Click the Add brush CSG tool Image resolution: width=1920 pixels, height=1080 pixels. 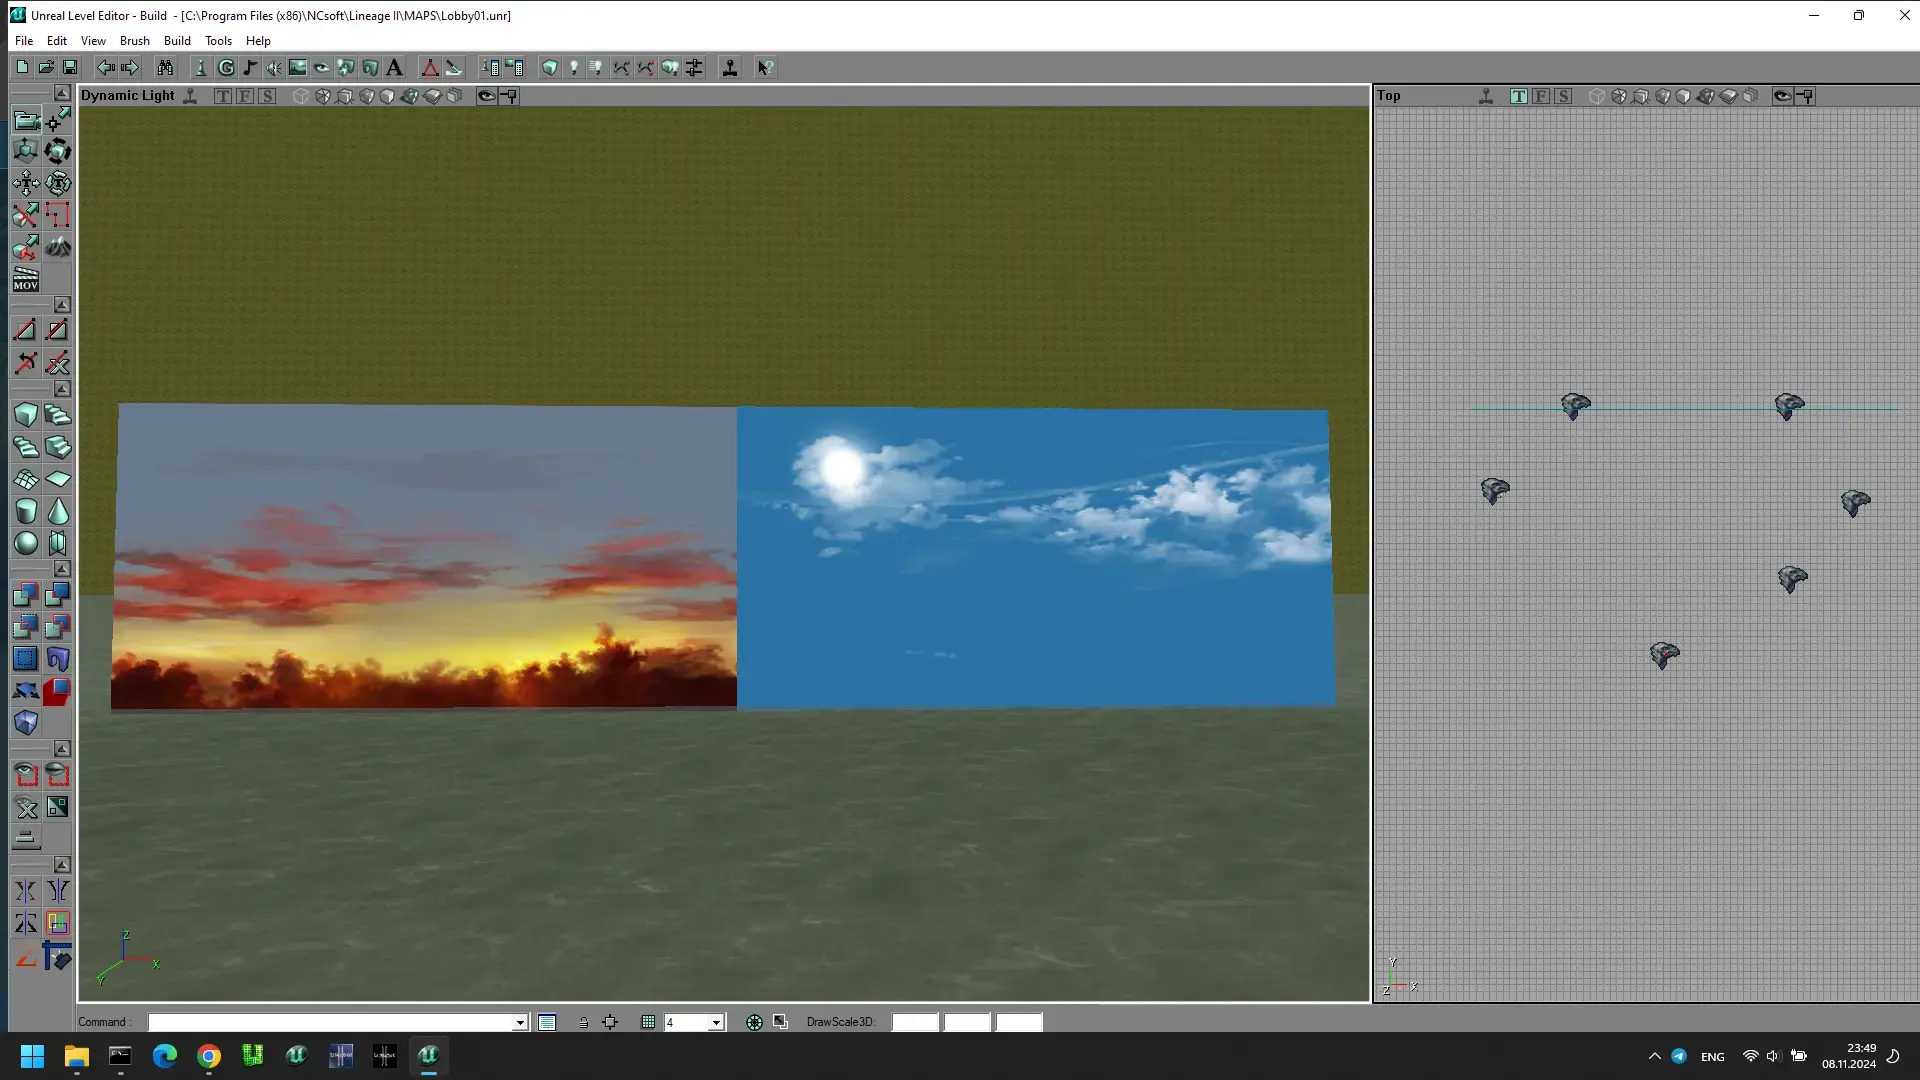26,595
